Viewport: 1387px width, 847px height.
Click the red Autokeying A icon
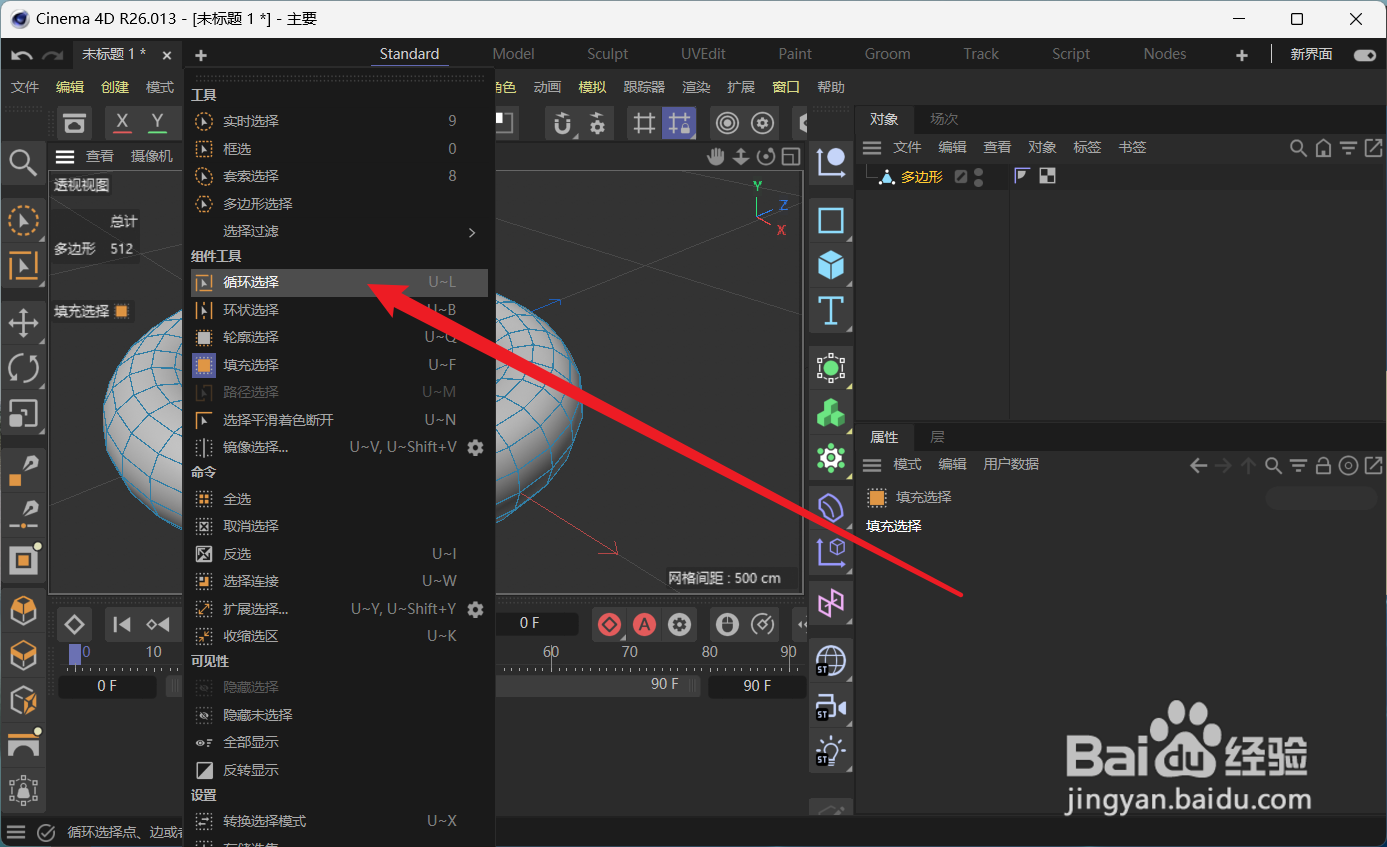[644, 625]
